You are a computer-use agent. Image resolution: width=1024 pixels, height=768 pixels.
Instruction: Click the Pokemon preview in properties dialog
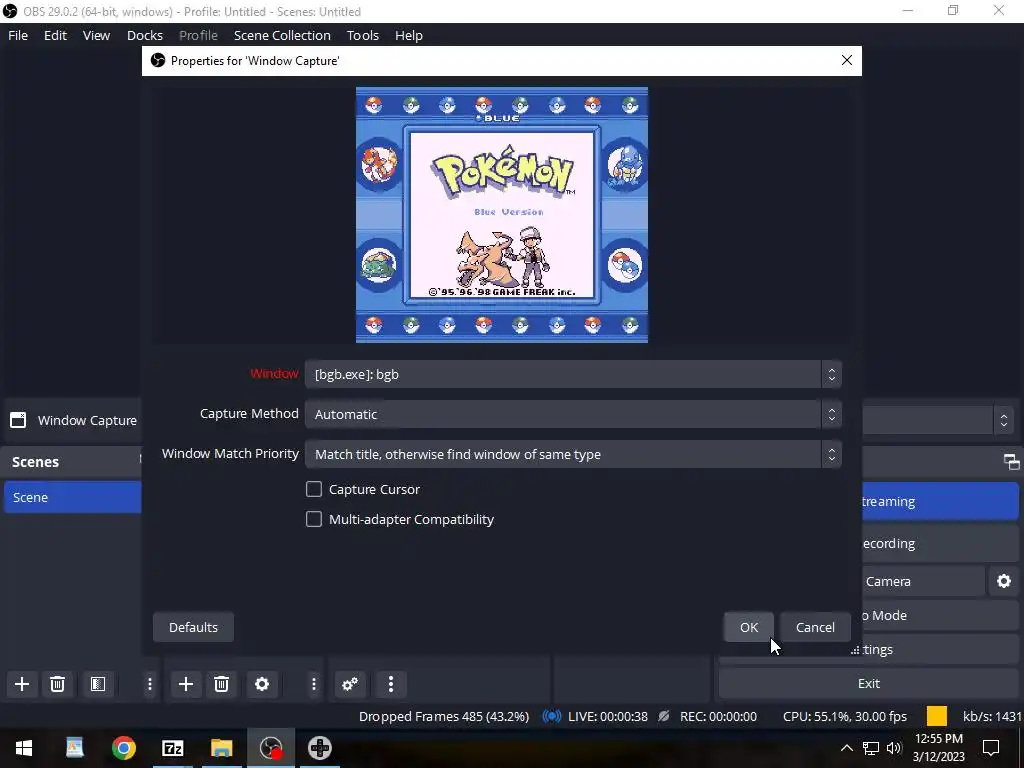pyautogui.click(x=502, y=215)
